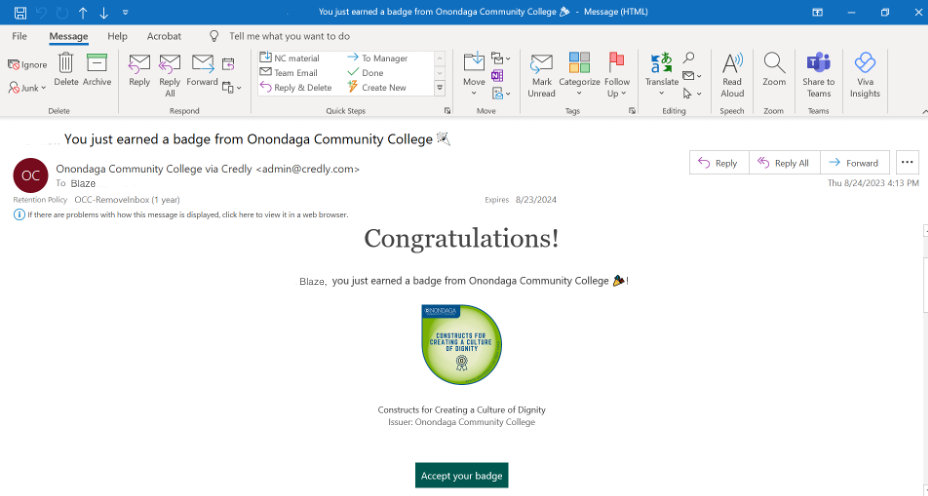Open Viva Insights

point(865,75)
